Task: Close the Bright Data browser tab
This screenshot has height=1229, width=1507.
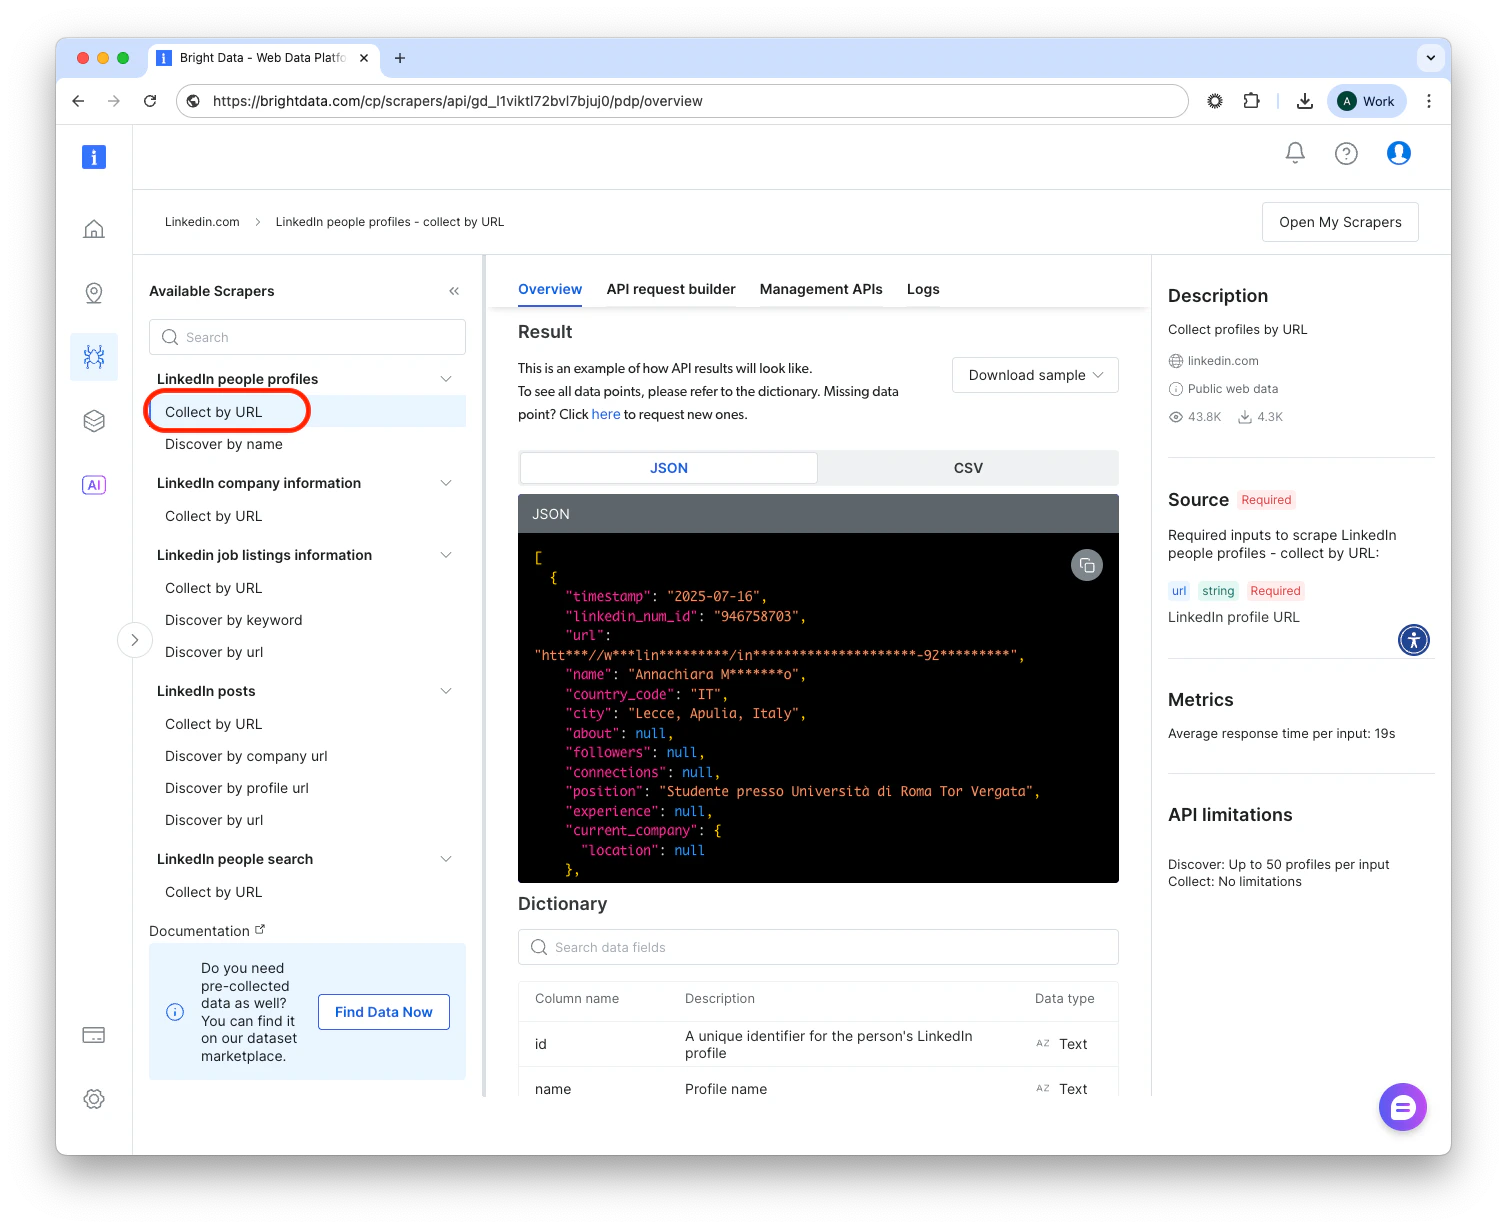Action: point(364,58)
